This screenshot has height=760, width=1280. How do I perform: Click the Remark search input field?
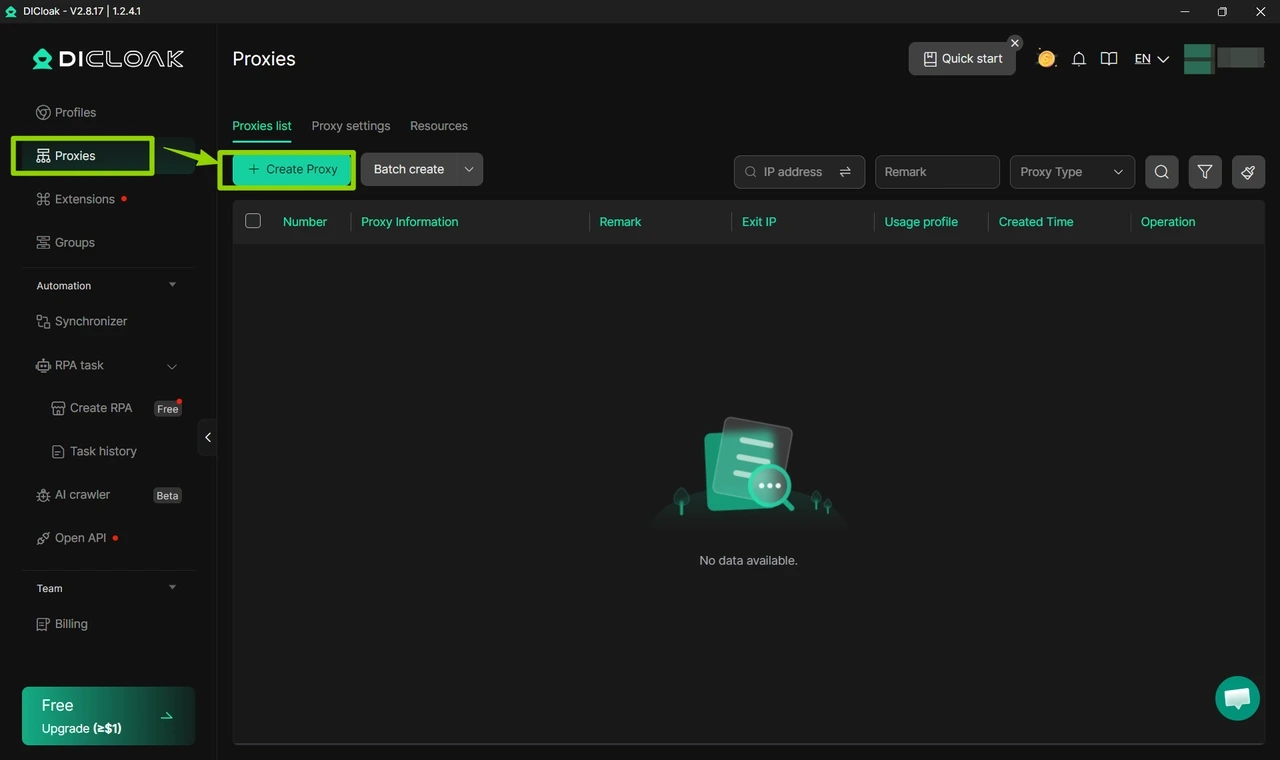pyautogui.click(x=936, y=171)
